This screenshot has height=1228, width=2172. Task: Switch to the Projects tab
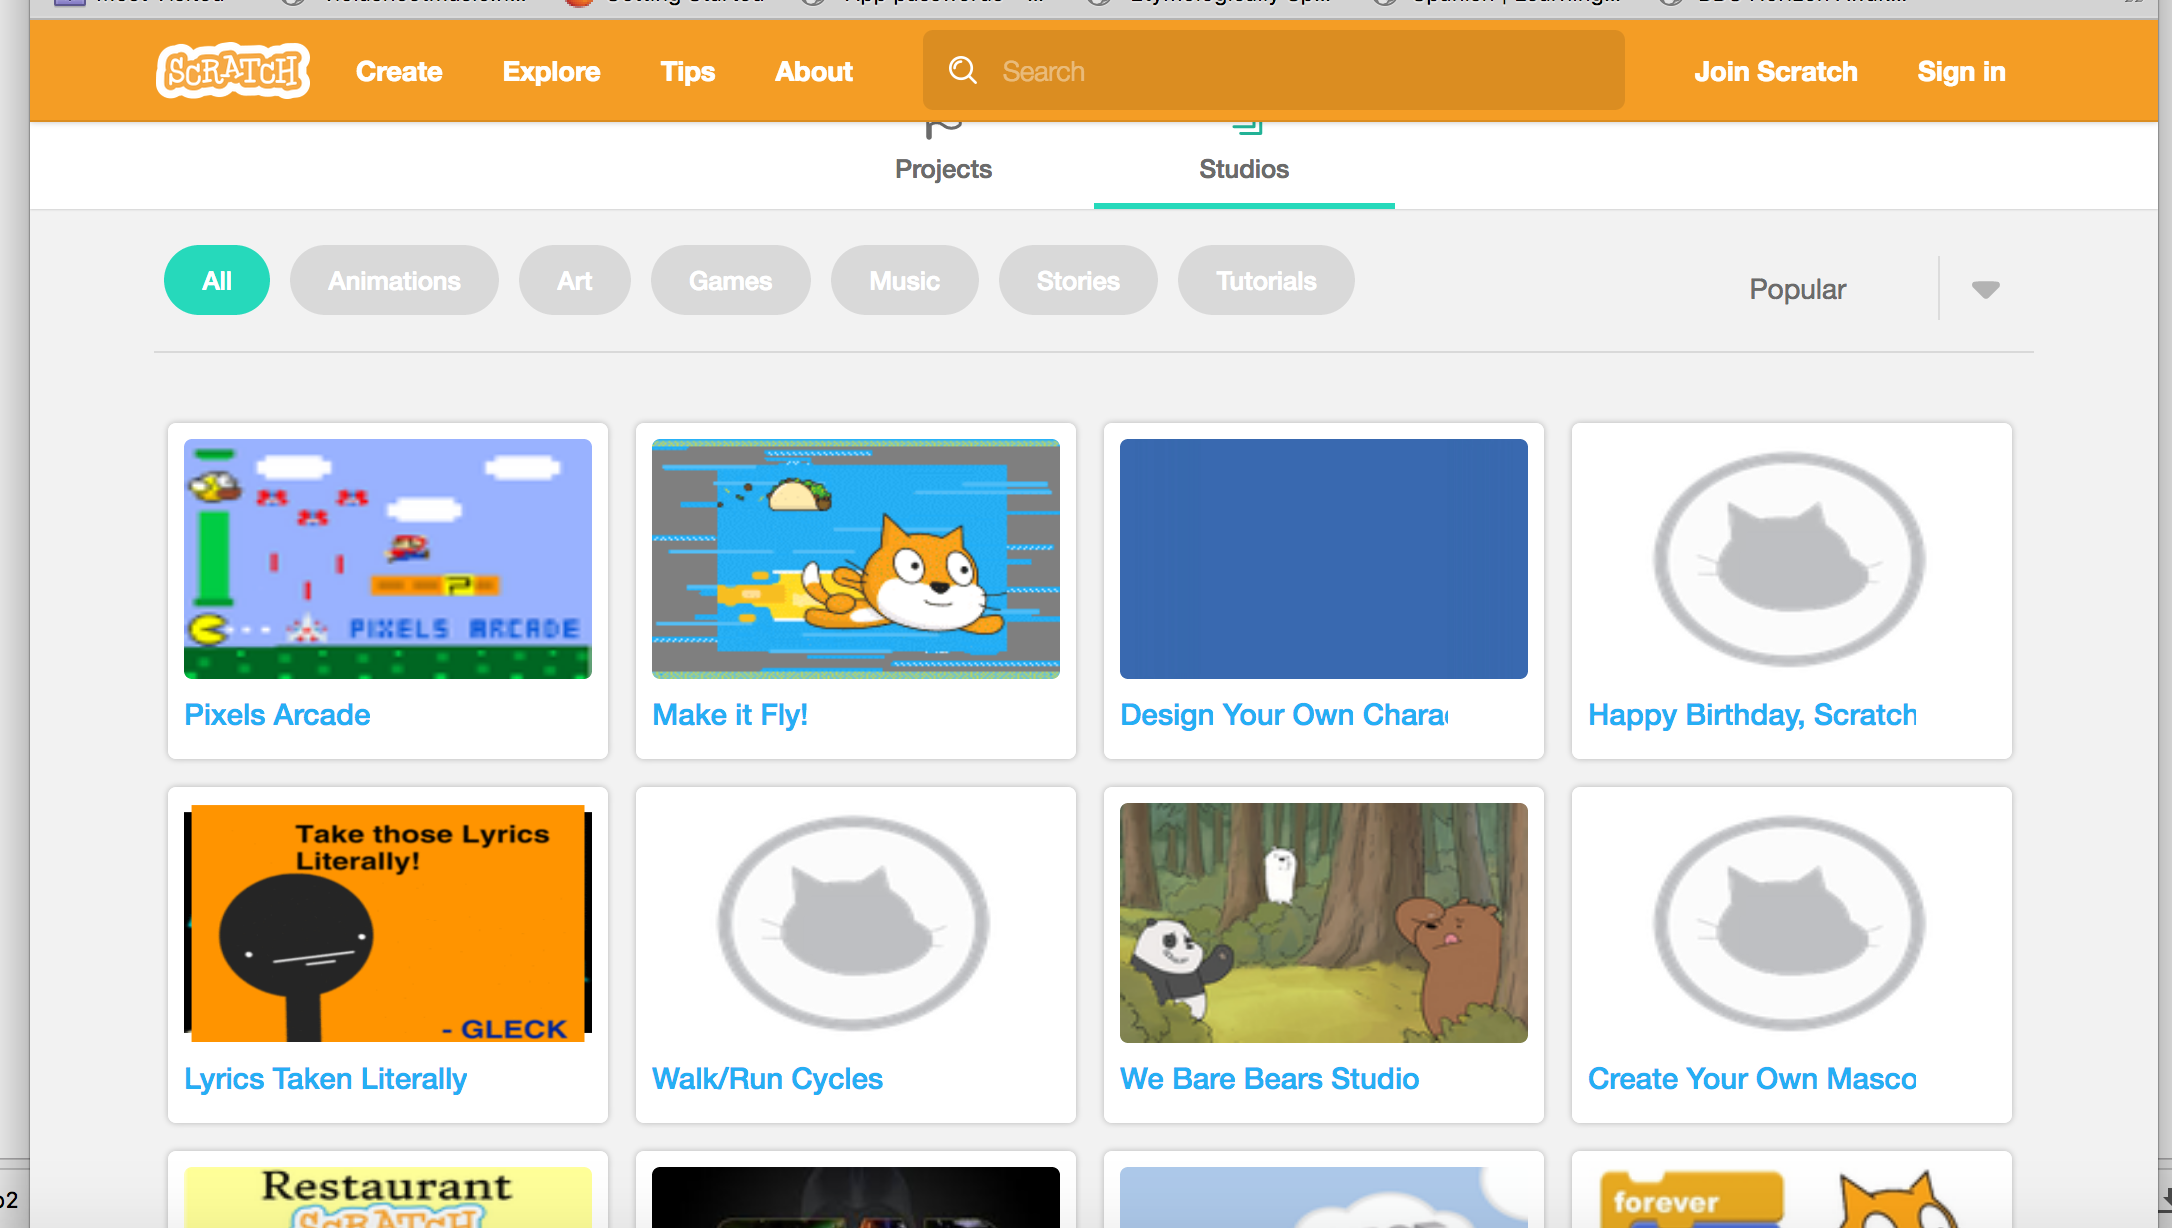click(942, 169)
